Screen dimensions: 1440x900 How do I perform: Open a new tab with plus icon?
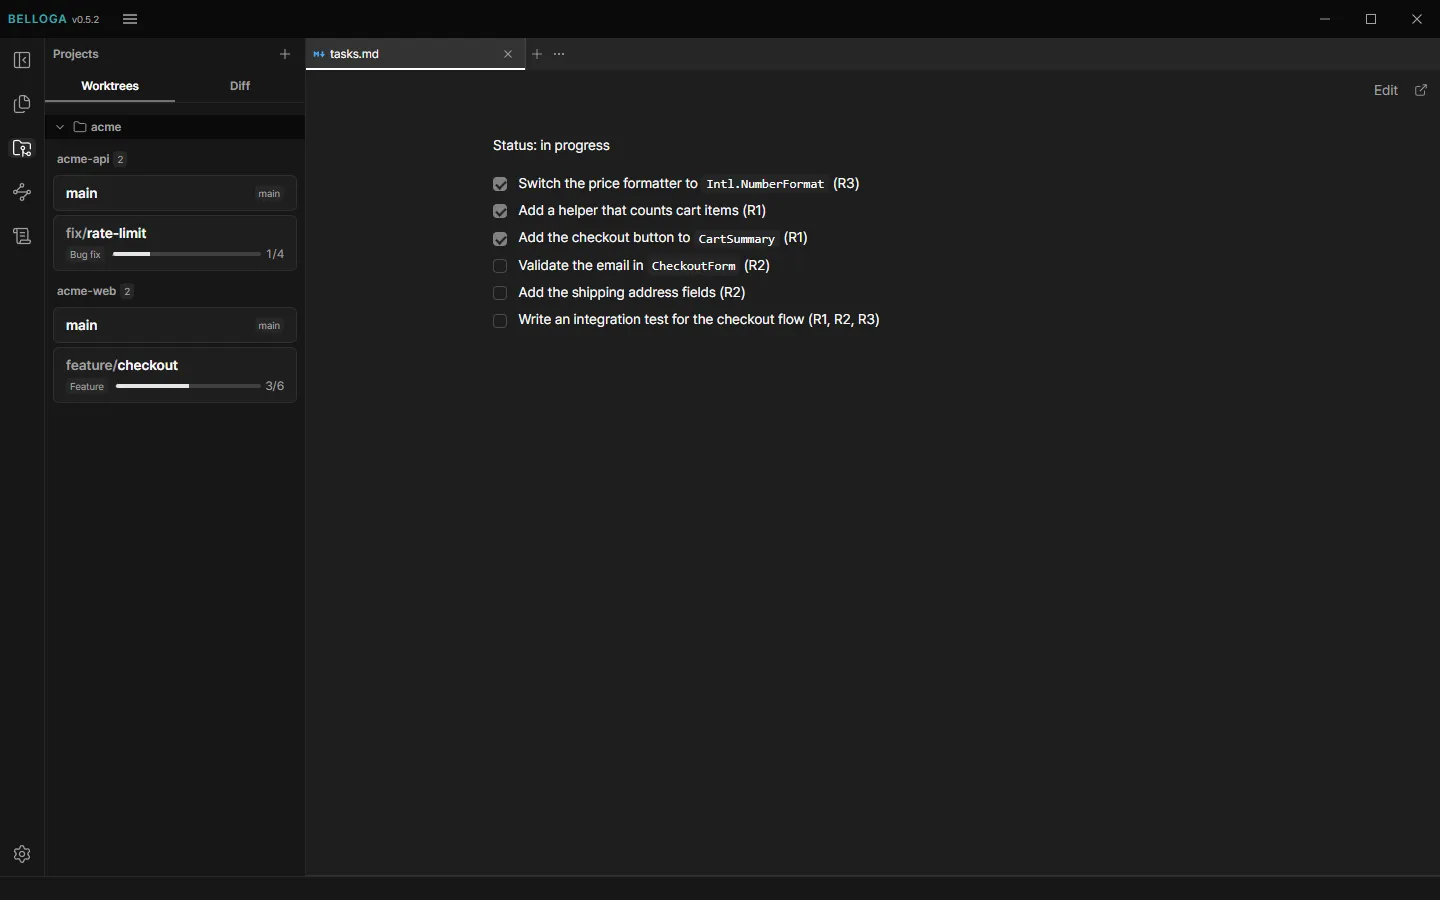537,54
